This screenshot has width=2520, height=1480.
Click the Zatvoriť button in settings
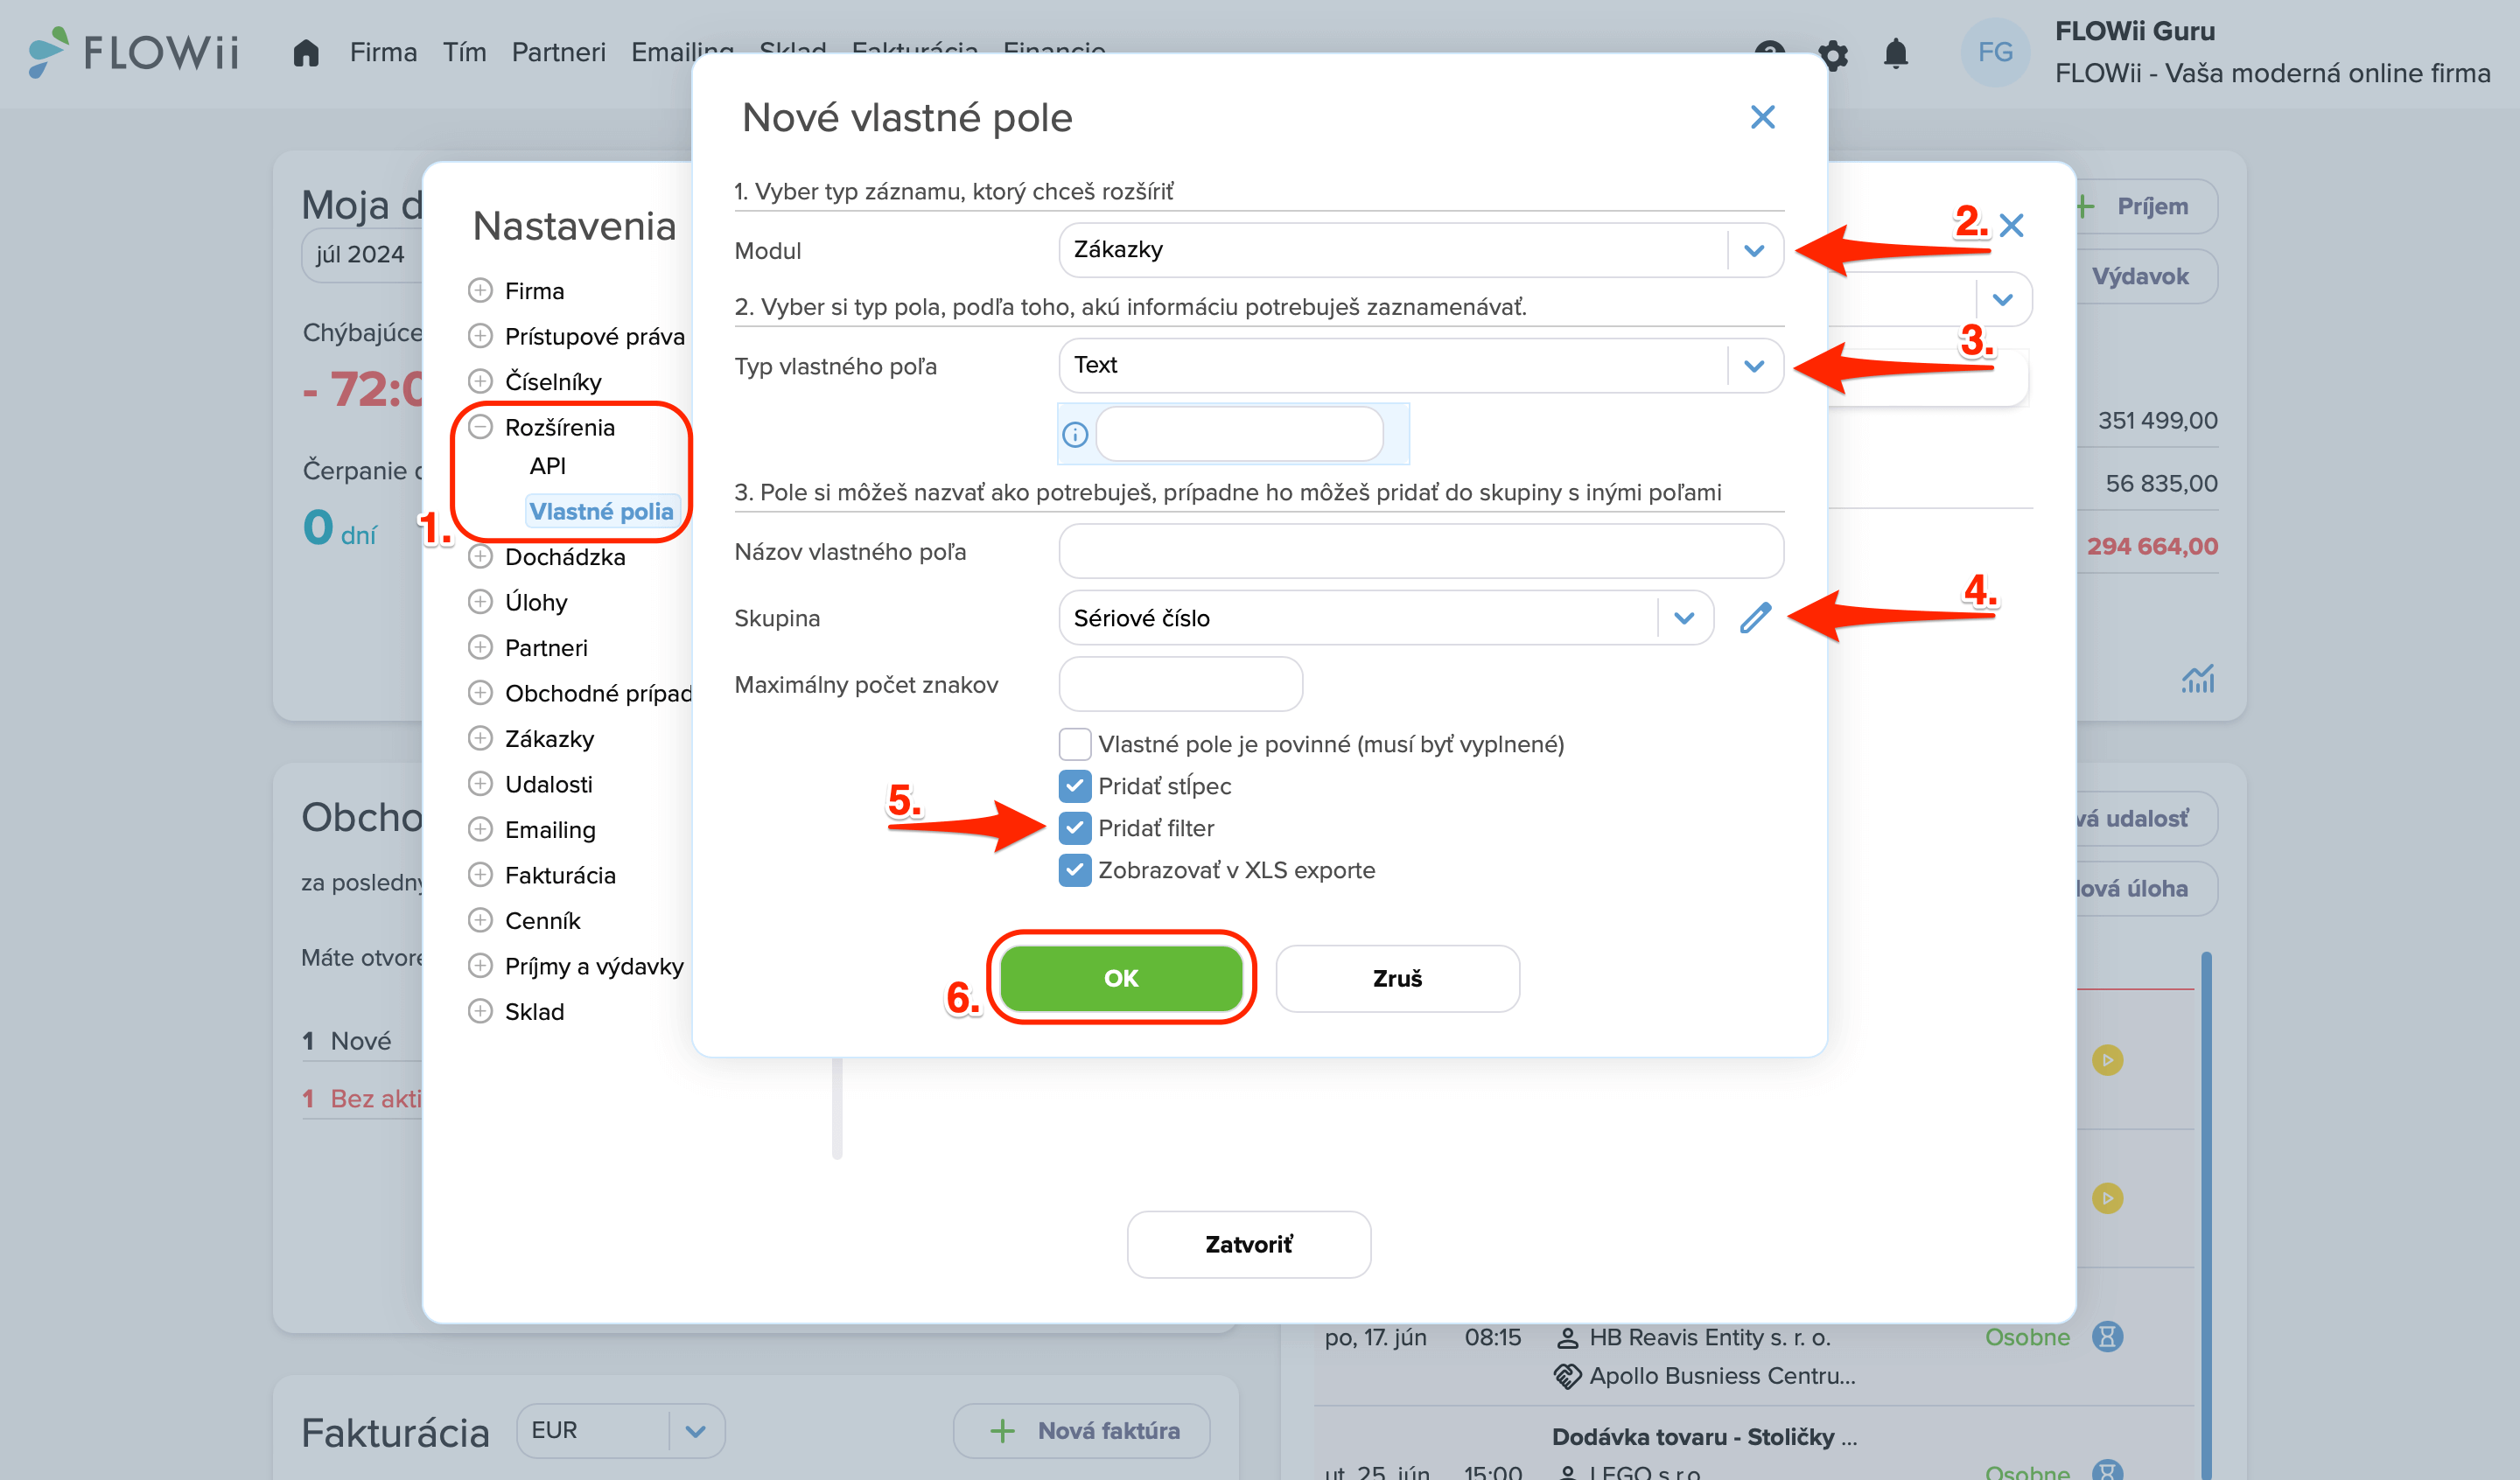pyautogui.click(x=1248, y=1244)
